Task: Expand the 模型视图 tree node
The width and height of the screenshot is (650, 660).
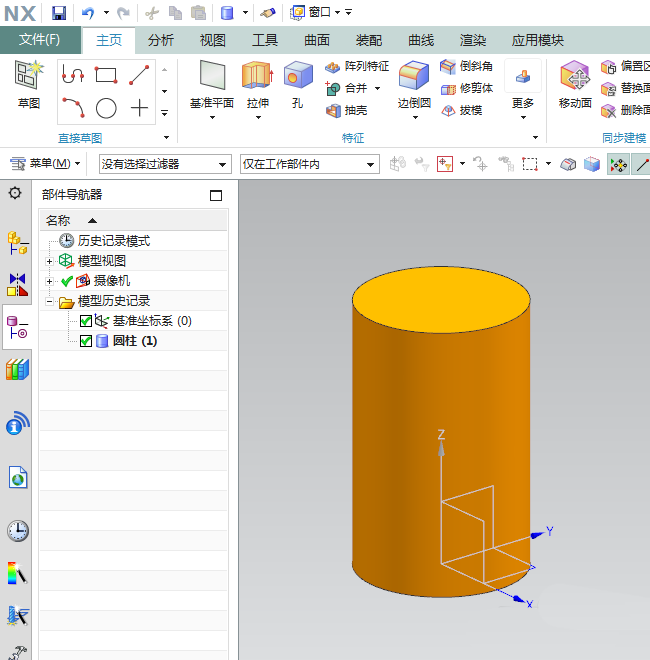Action: (x=50, y=261)
